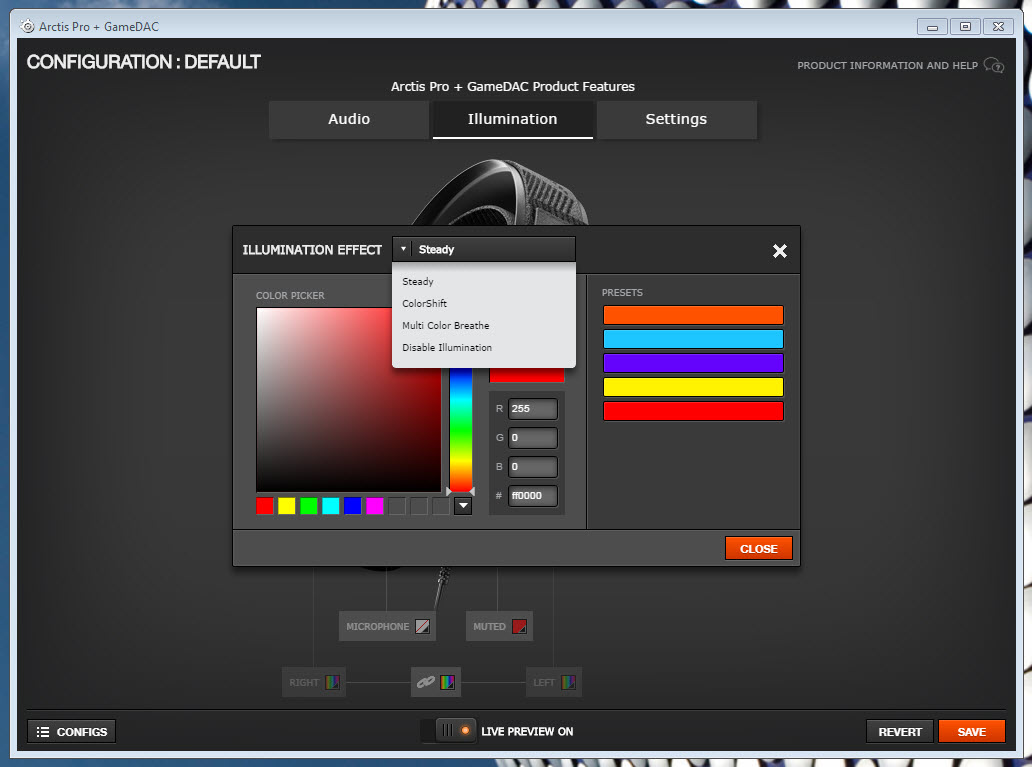Maximize the Arctis Pro window
The width and height of the screenshot is (1032, 767).
[x=966, y=27]
